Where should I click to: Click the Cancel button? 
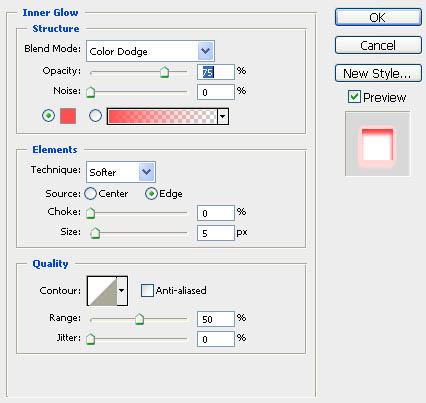click(378, 45)
